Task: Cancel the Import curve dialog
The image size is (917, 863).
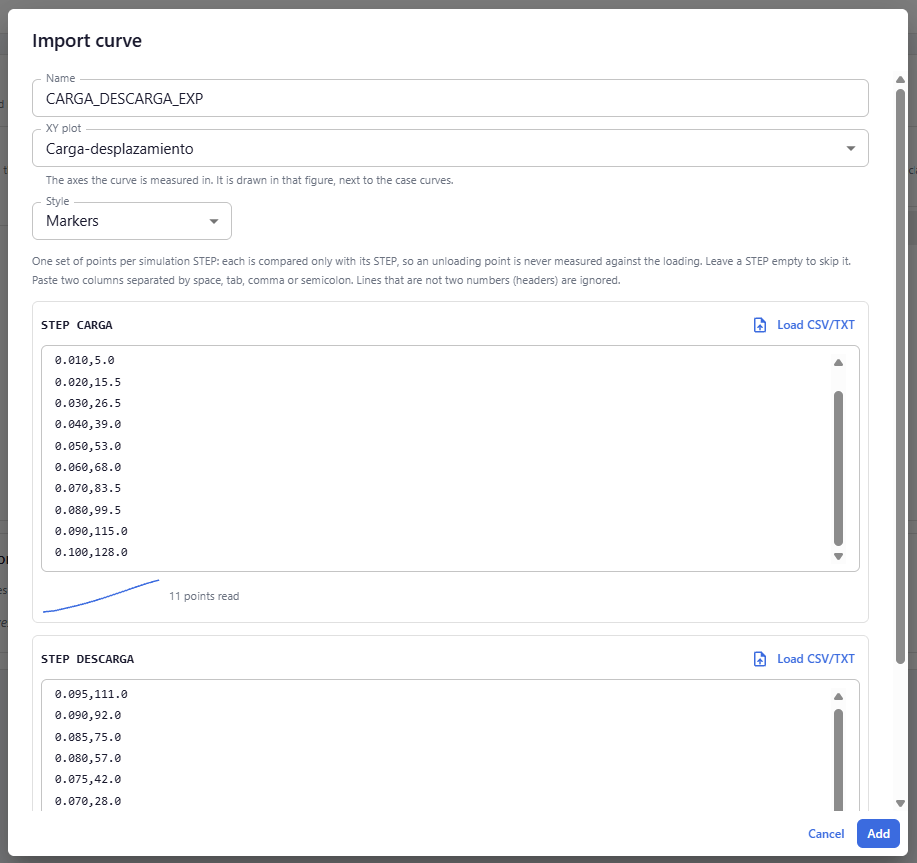Action: 826,834
